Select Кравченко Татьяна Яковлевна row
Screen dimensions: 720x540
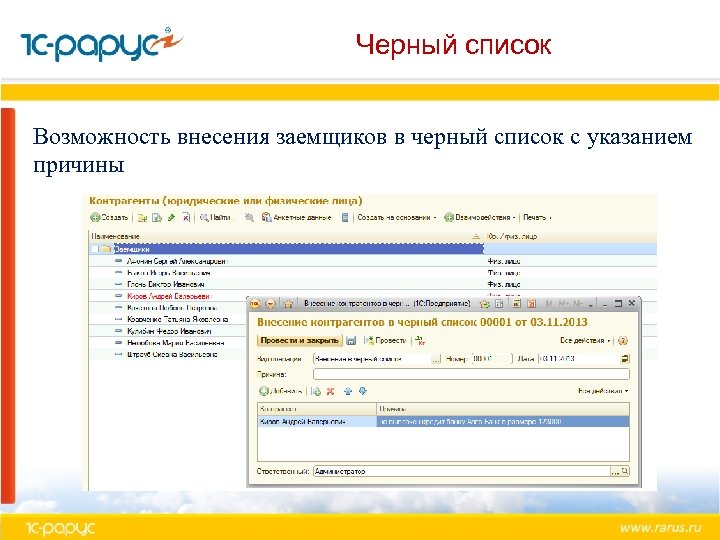pos(178,319)
